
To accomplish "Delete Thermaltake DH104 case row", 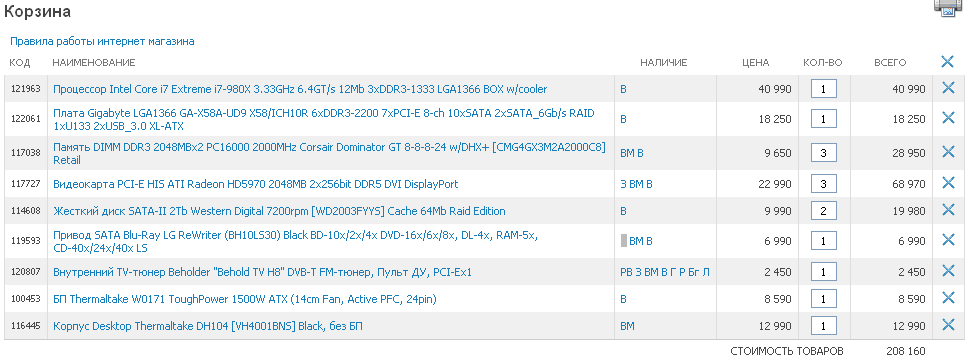I will pyautogui.click(x=948, y=325).
